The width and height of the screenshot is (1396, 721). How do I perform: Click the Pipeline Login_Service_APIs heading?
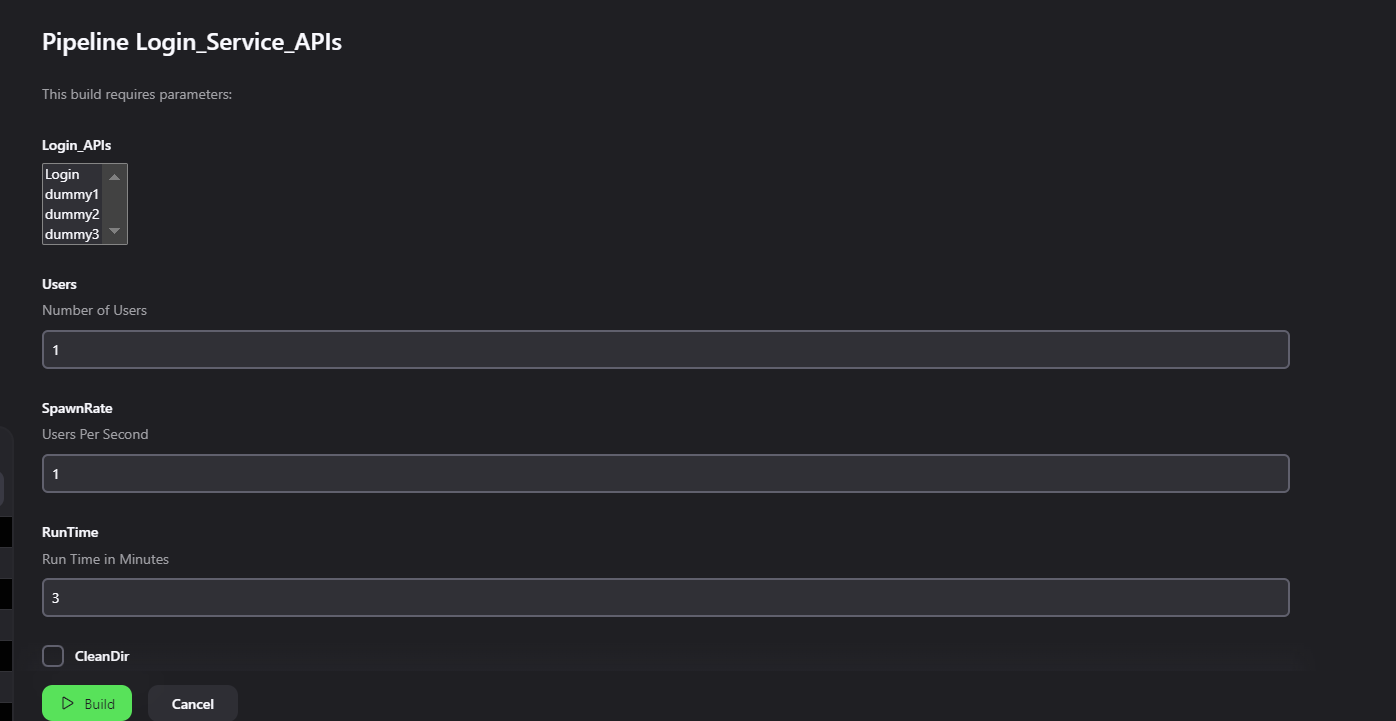192,43
